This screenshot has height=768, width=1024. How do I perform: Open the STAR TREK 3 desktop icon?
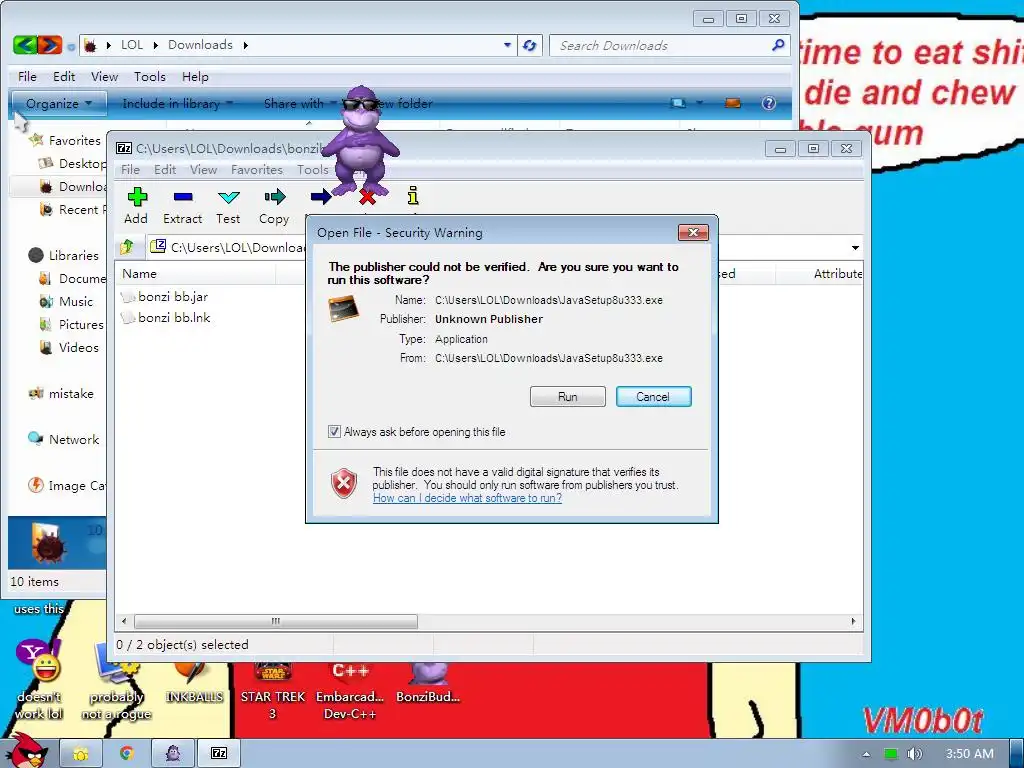click(273, 692)
